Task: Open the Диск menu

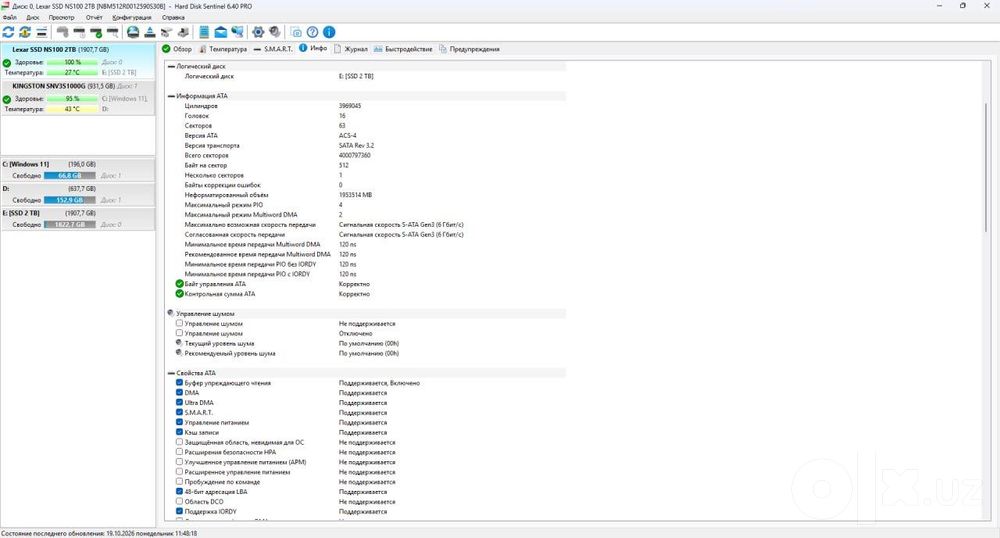Action: (33, 17)
